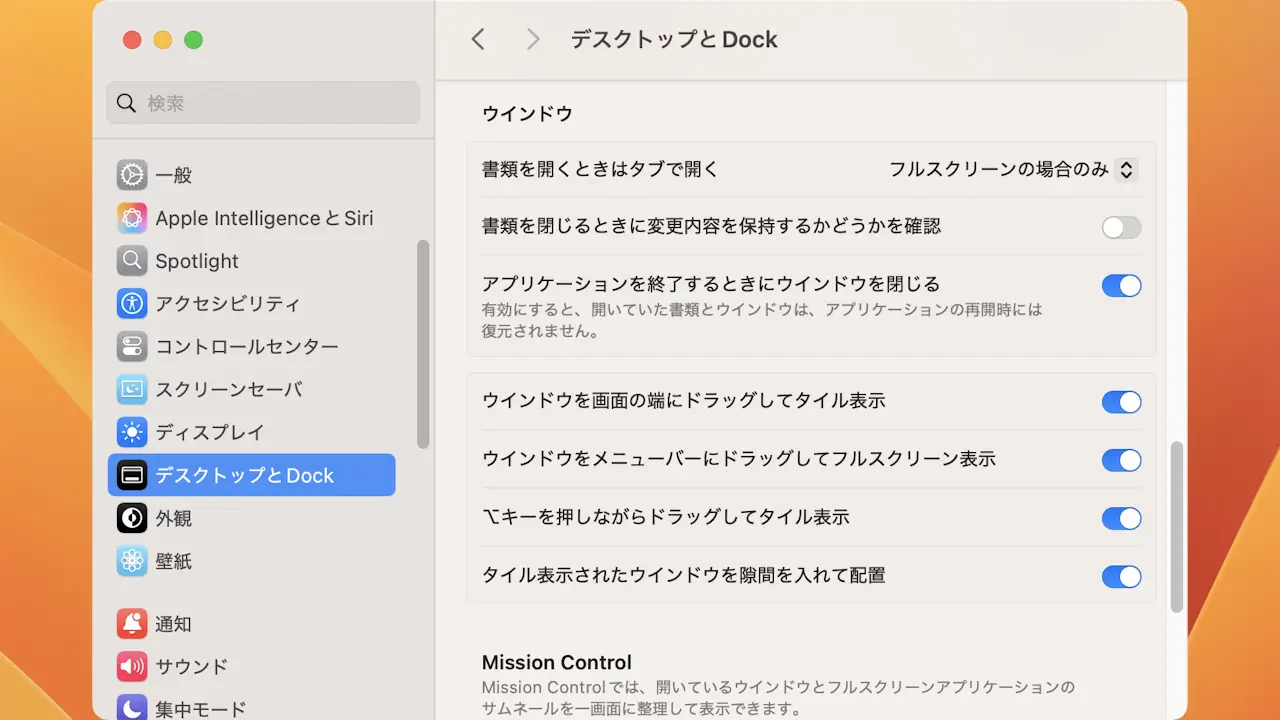Disable アプリケーションを終了するときにウインドウを閉じる toggle
The width and height of the screenshot is (1280, 720).
[x=1121, y=286]
